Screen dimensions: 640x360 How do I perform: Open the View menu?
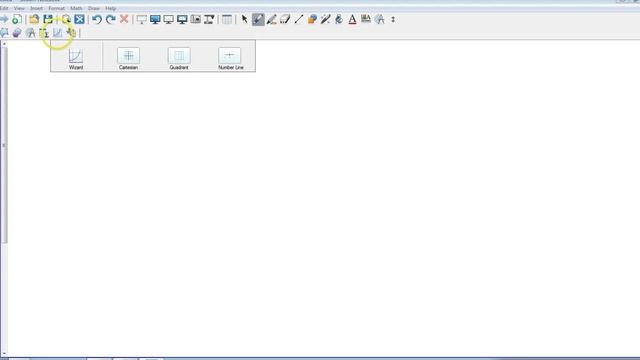19,8
